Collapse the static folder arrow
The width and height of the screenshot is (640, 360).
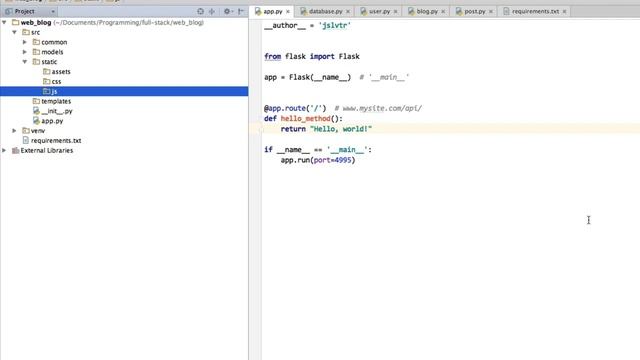tap(24, 62)
